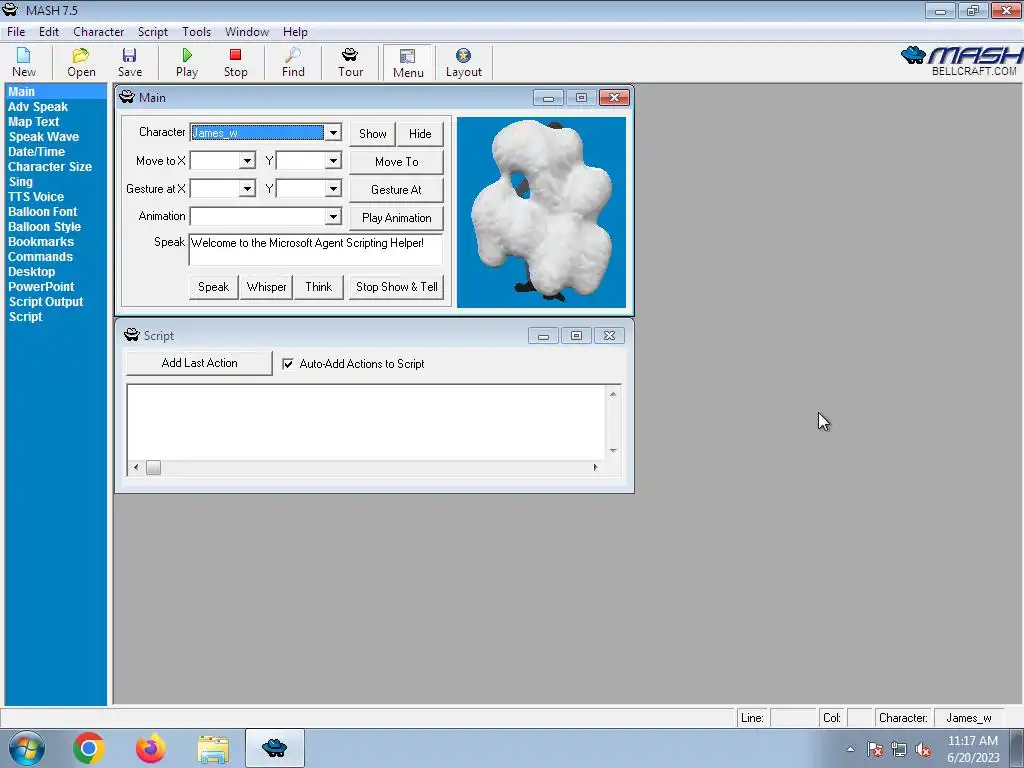1024x768 pixels.
Task: Stop the script with the red Stop icon
Action: (x=235, y=63)
